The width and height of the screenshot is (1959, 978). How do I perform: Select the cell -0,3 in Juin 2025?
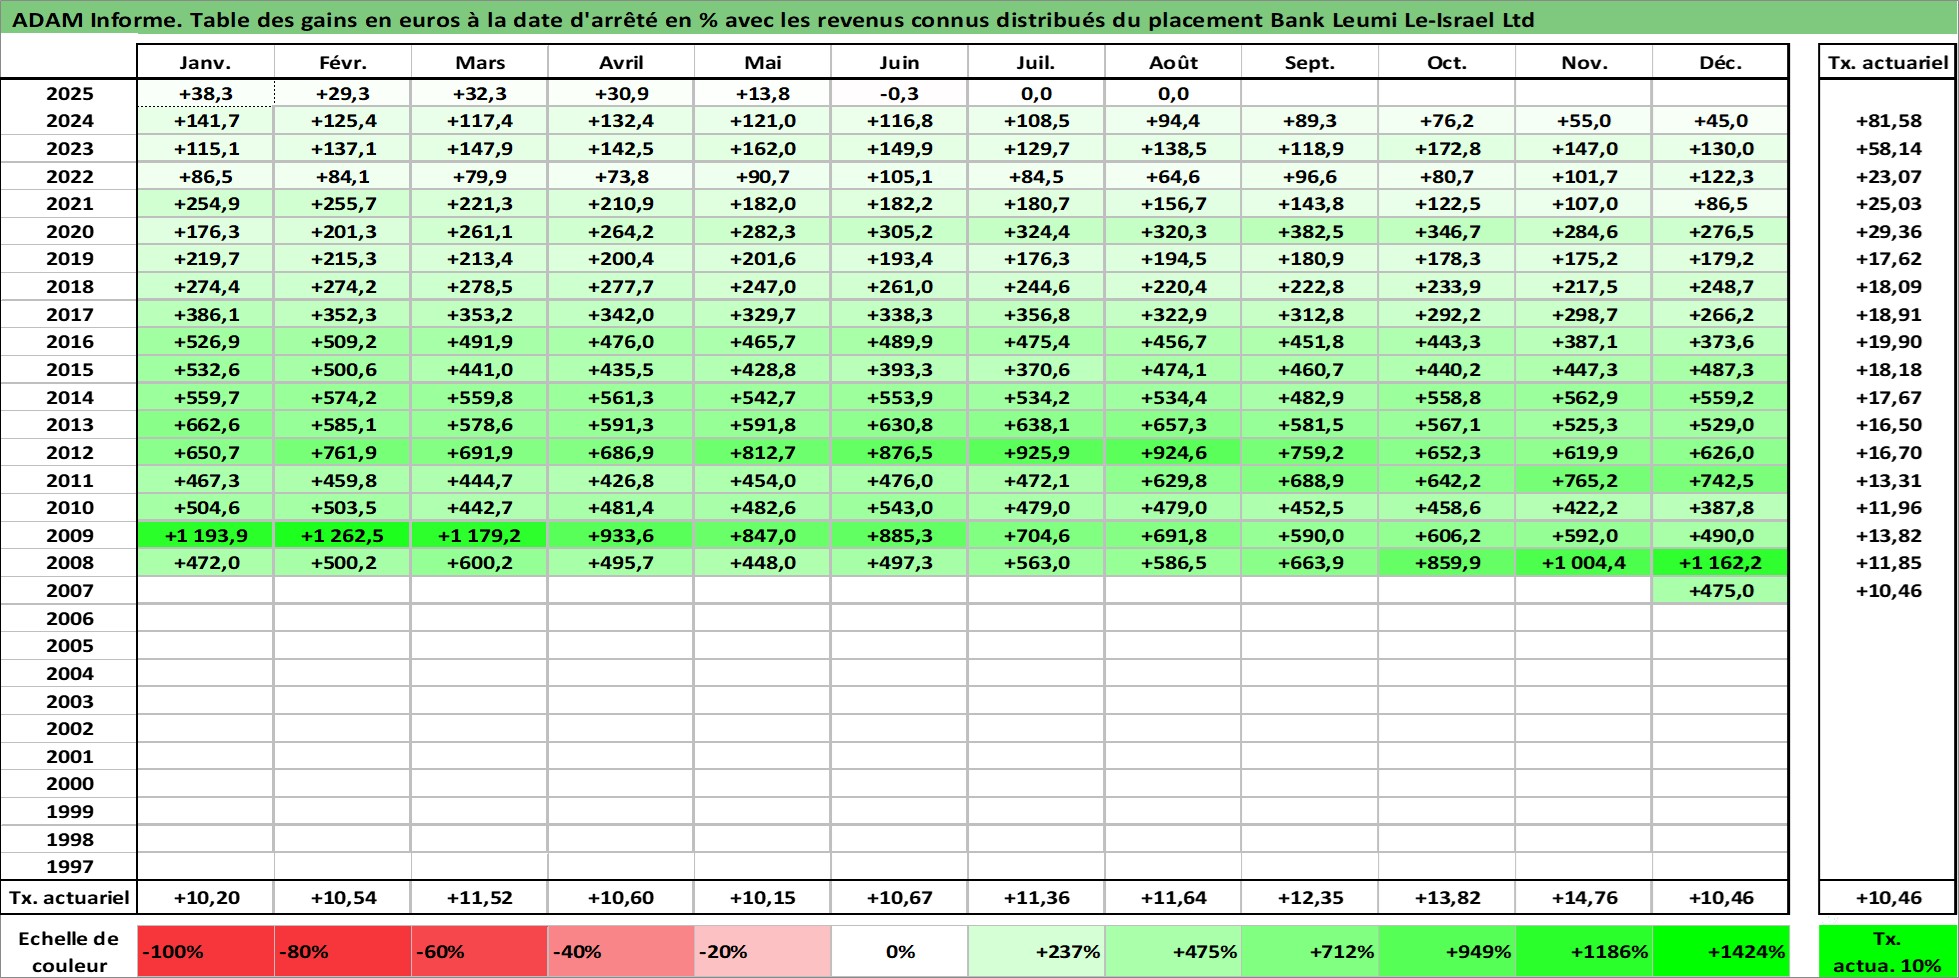point(899,93)
